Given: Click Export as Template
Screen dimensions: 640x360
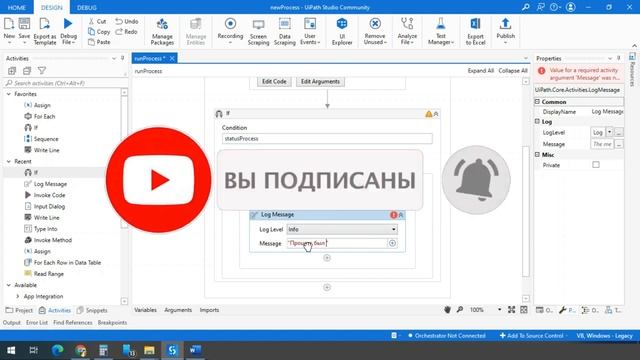Looking at the screenshot, I should tap(45, 31).
